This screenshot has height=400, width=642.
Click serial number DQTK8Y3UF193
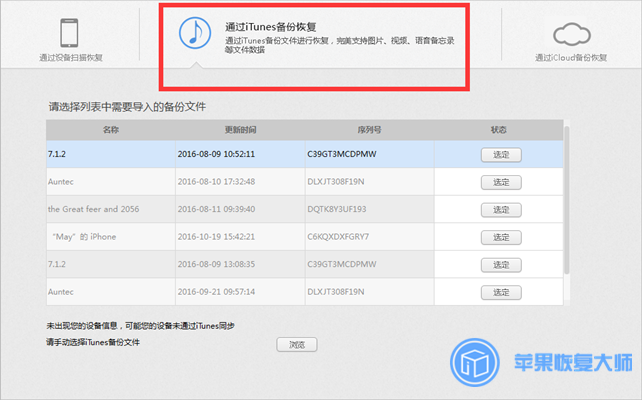pyautogui.click(x=337, y=209)
